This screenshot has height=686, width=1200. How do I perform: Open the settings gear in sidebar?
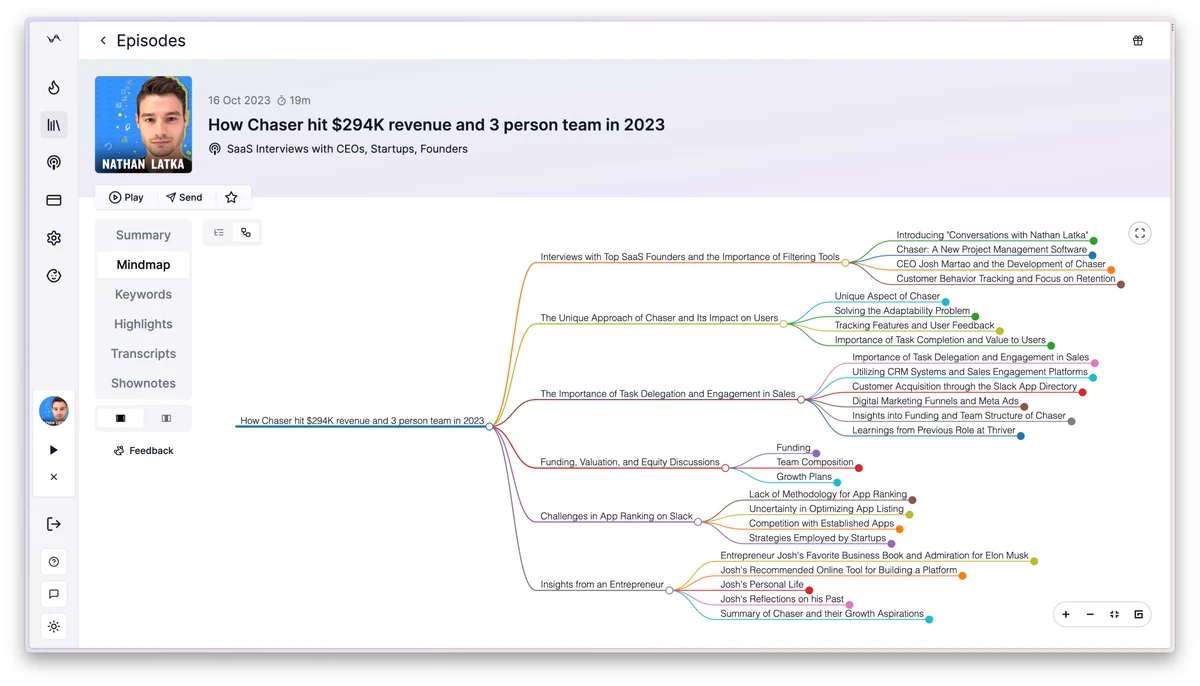click(x=54, y=238)
